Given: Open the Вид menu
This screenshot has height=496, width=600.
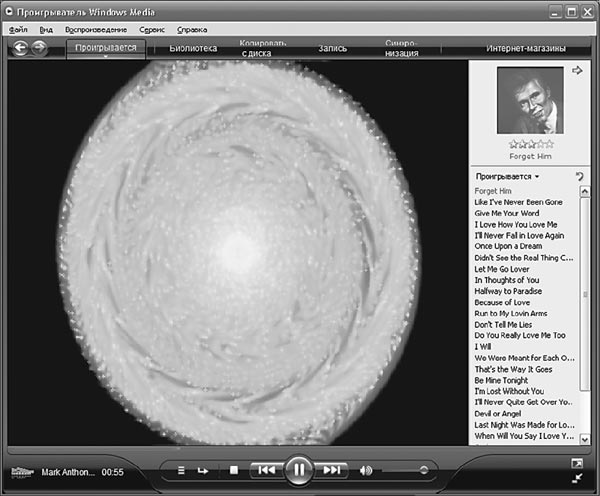Looking at the screenshot, I should [x=46, y=29].
